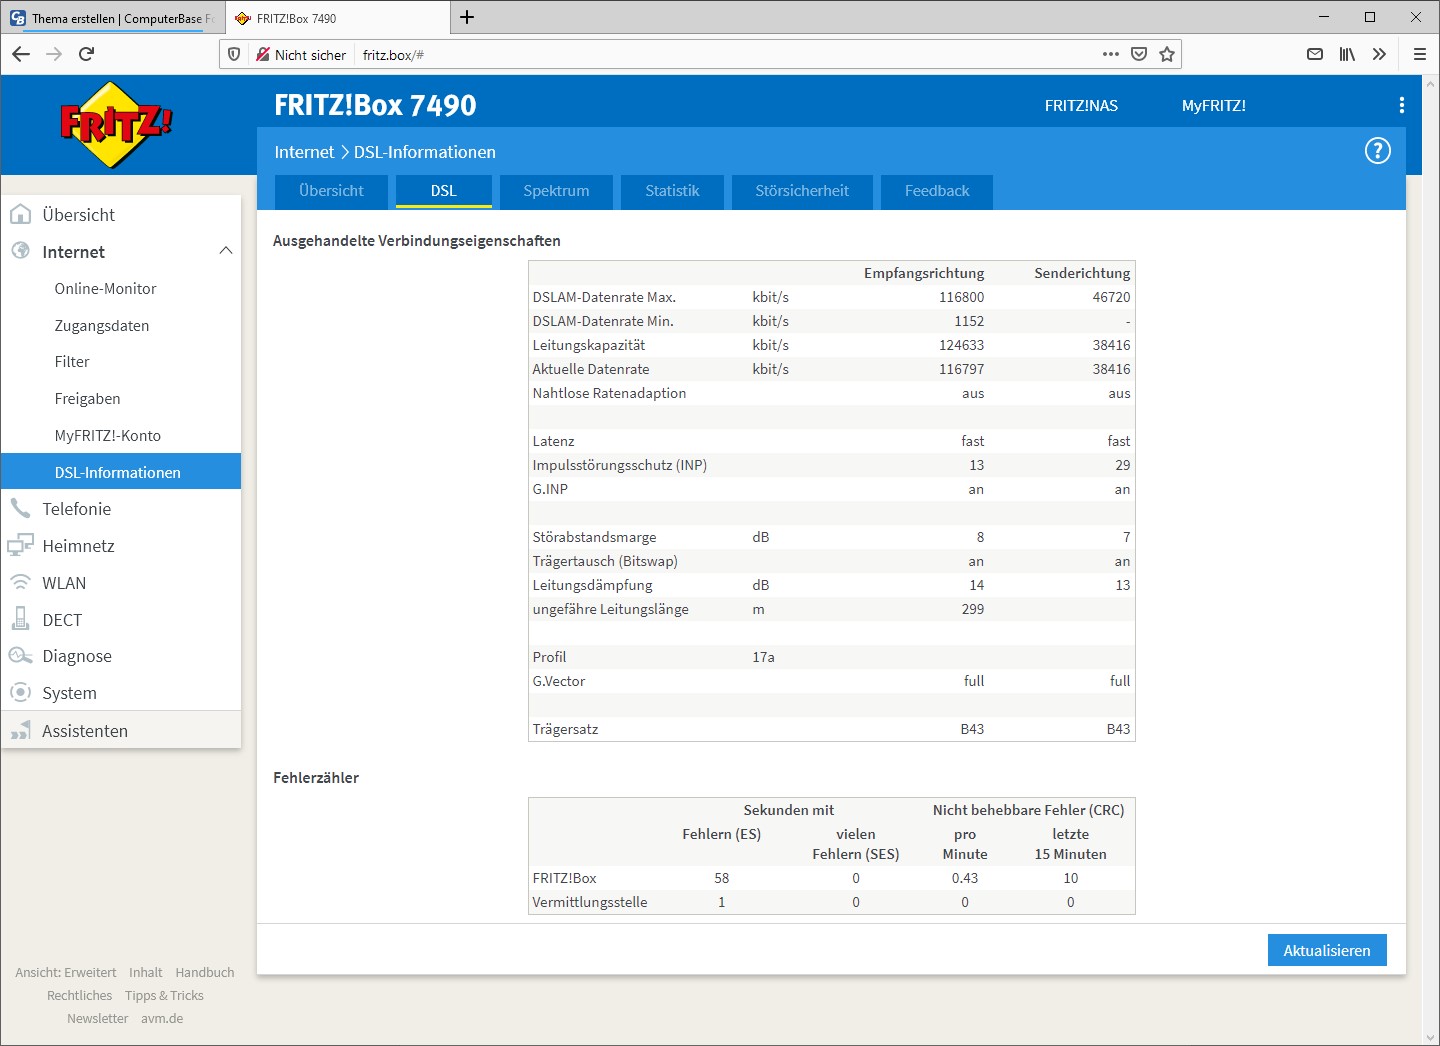This screenshot has width=1440, height=1046.
Task: Click the Übersicht house icon in sidebar
Action: click(20, 214)
